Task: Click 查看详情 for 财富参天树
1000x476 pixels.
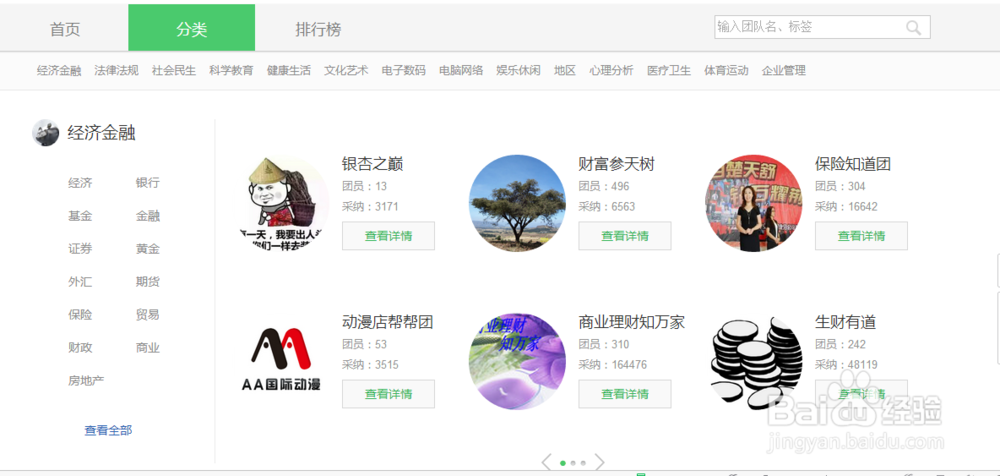Action: pos(625,236)
